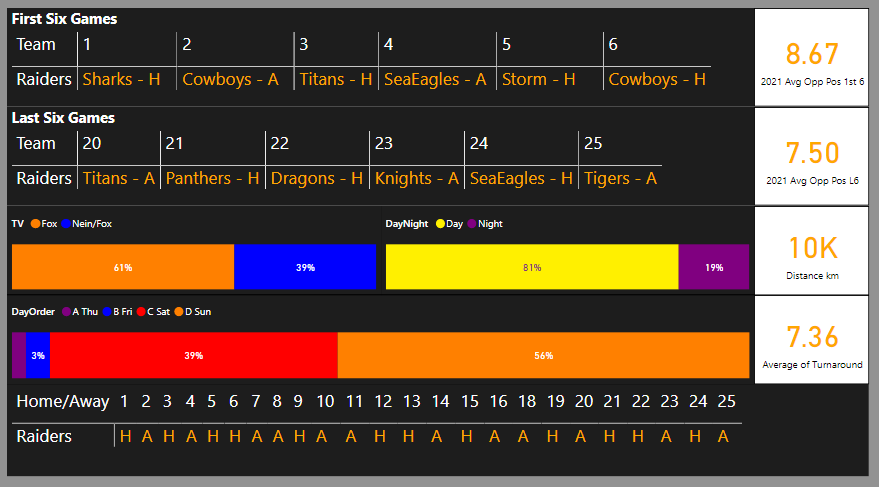This screenshot has height=487, width=879.
Task: Click the TV legend title
Action: click(17, 224)
